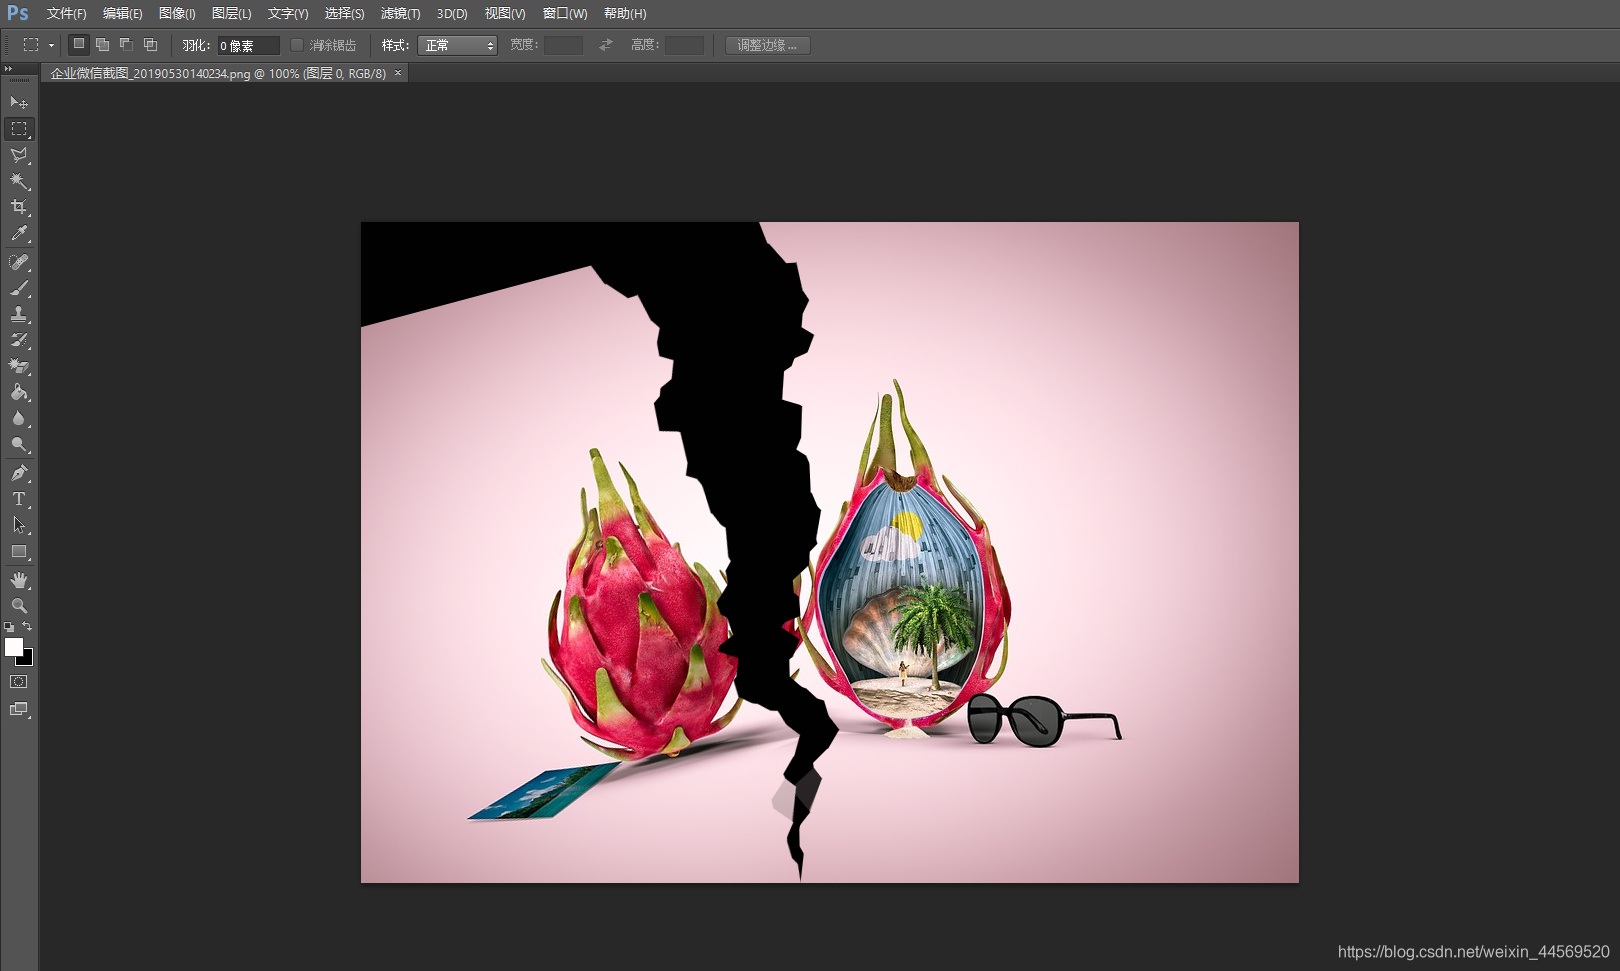
Task: Click the marquee tool icon in options bar
Action: point(31,45)
